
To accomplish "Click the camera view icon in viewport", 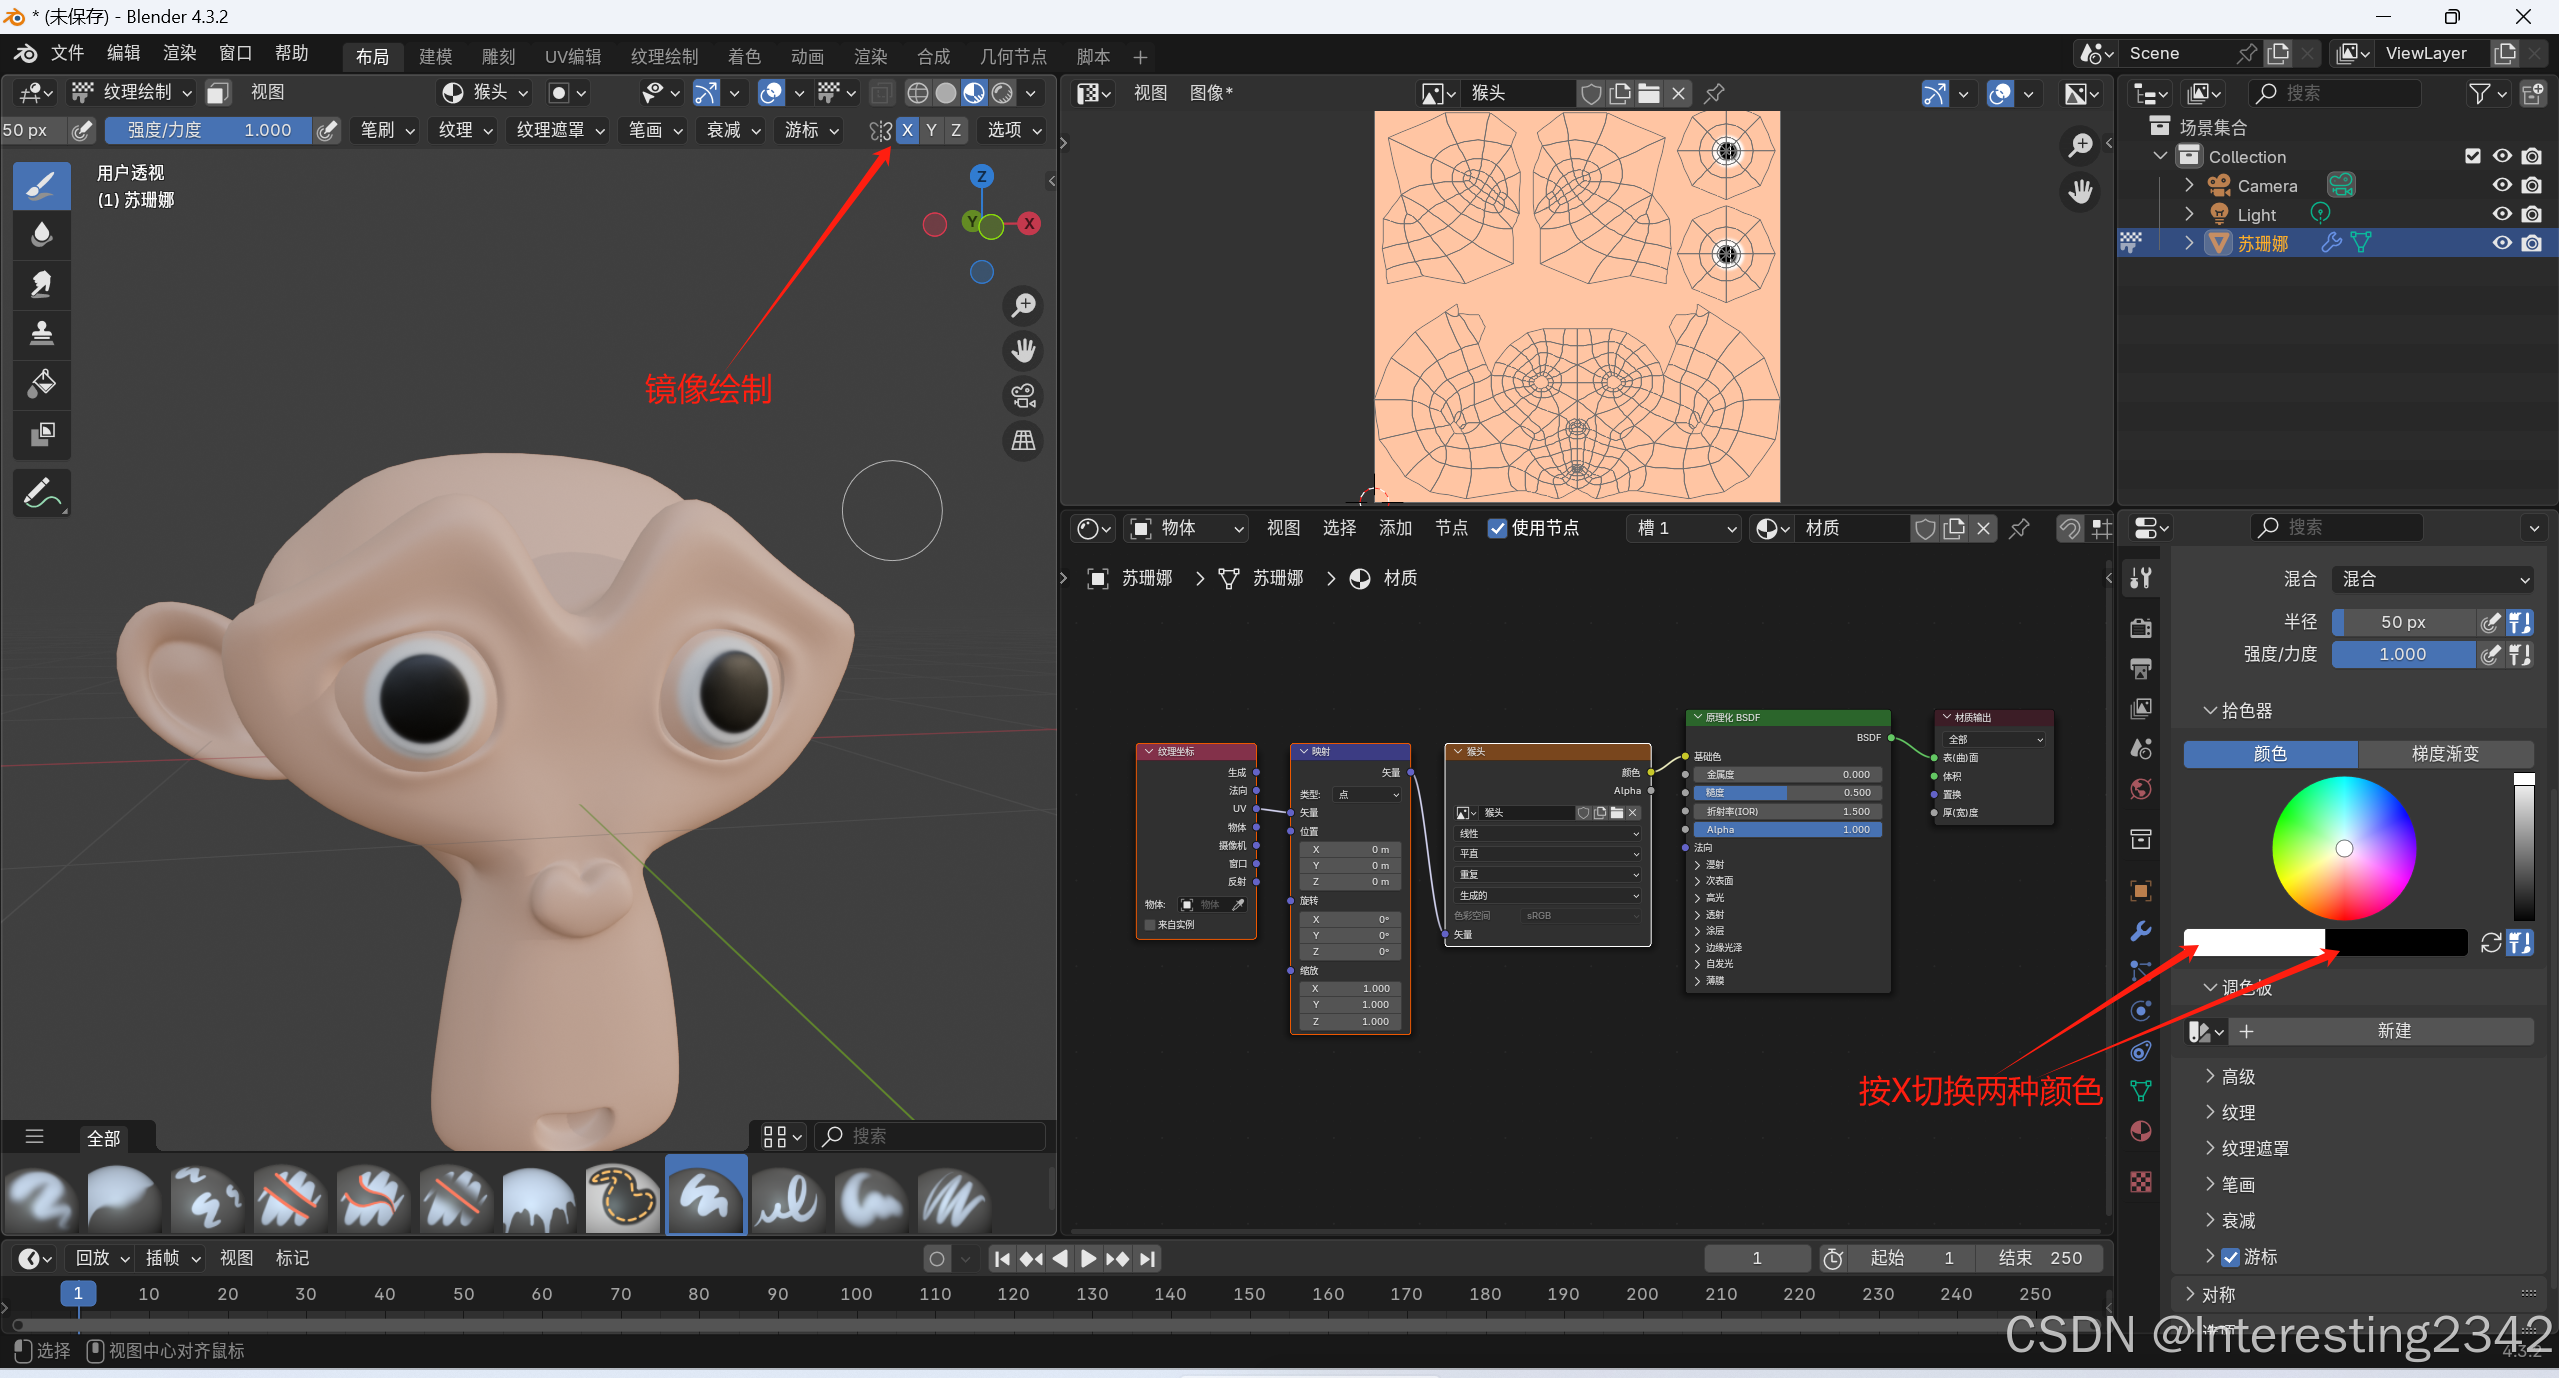I will (1023, 396).
